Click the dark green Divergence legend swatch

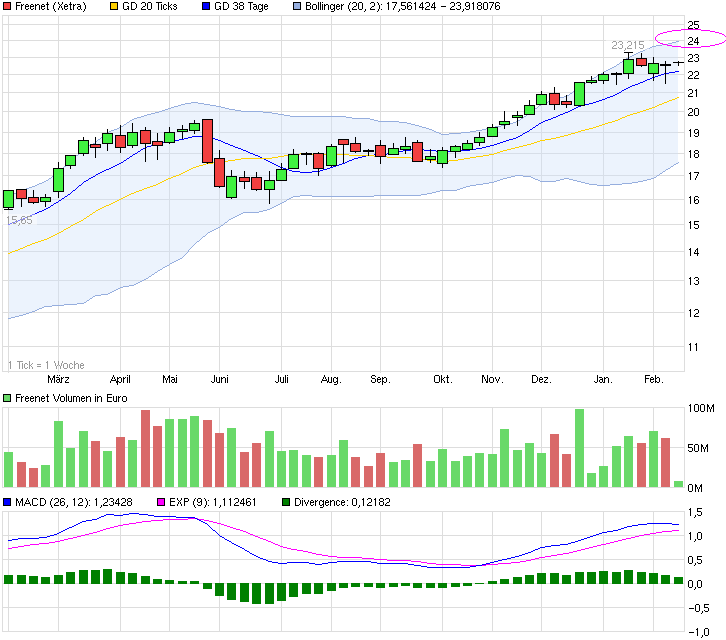(286, 502)
